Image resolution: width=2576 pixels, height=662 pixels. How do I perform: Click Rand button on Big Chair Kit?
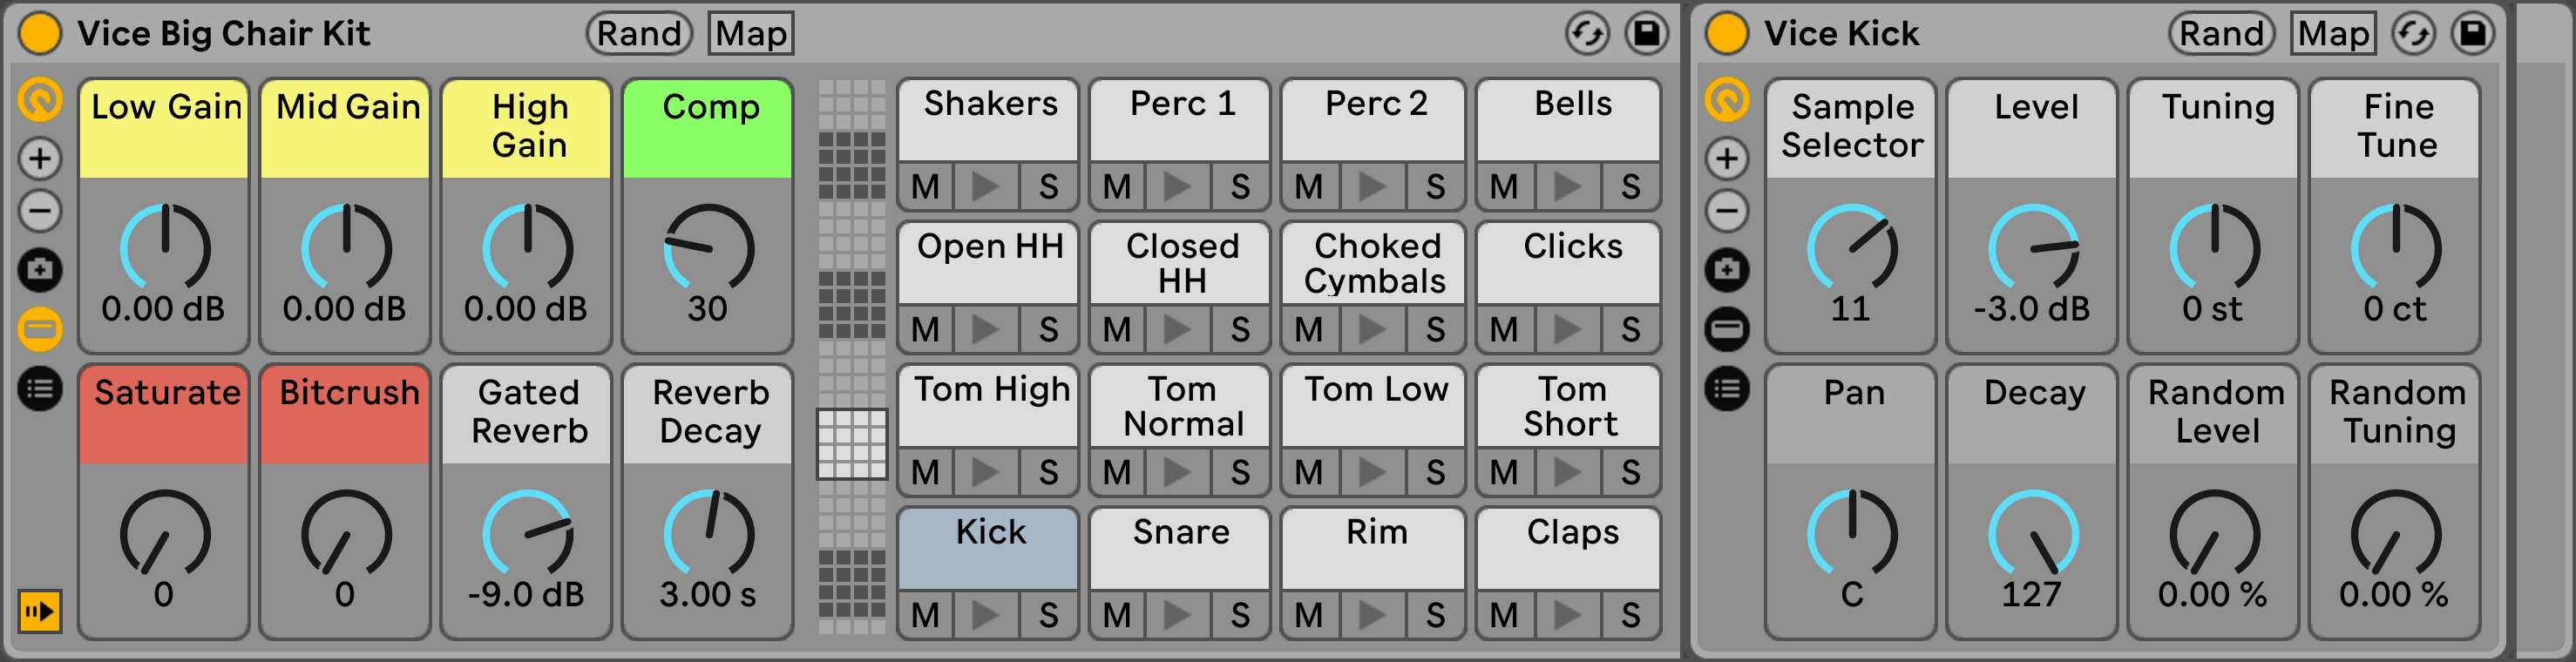(x=639, y=34)
